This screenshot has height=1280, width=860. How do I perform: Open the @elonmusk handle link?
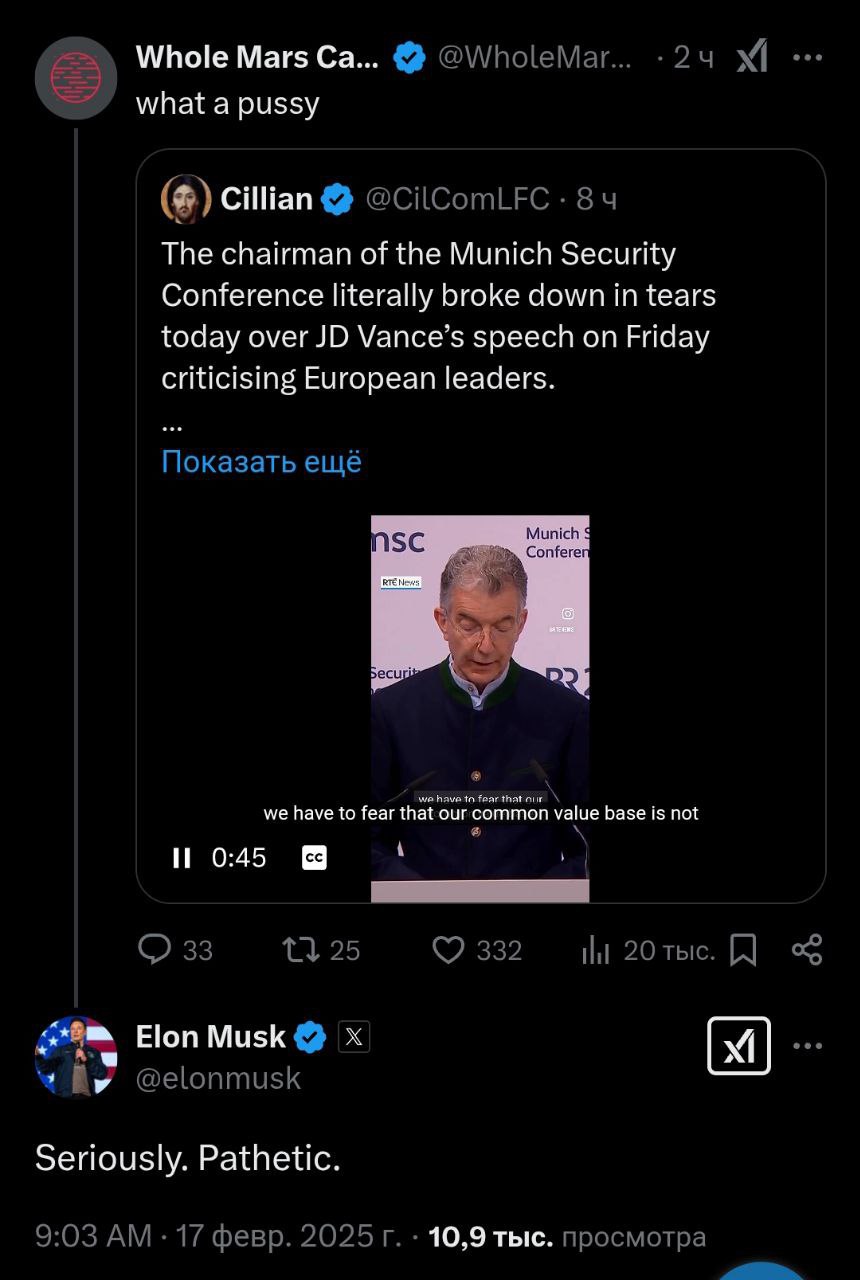(x=218, y=1078)
